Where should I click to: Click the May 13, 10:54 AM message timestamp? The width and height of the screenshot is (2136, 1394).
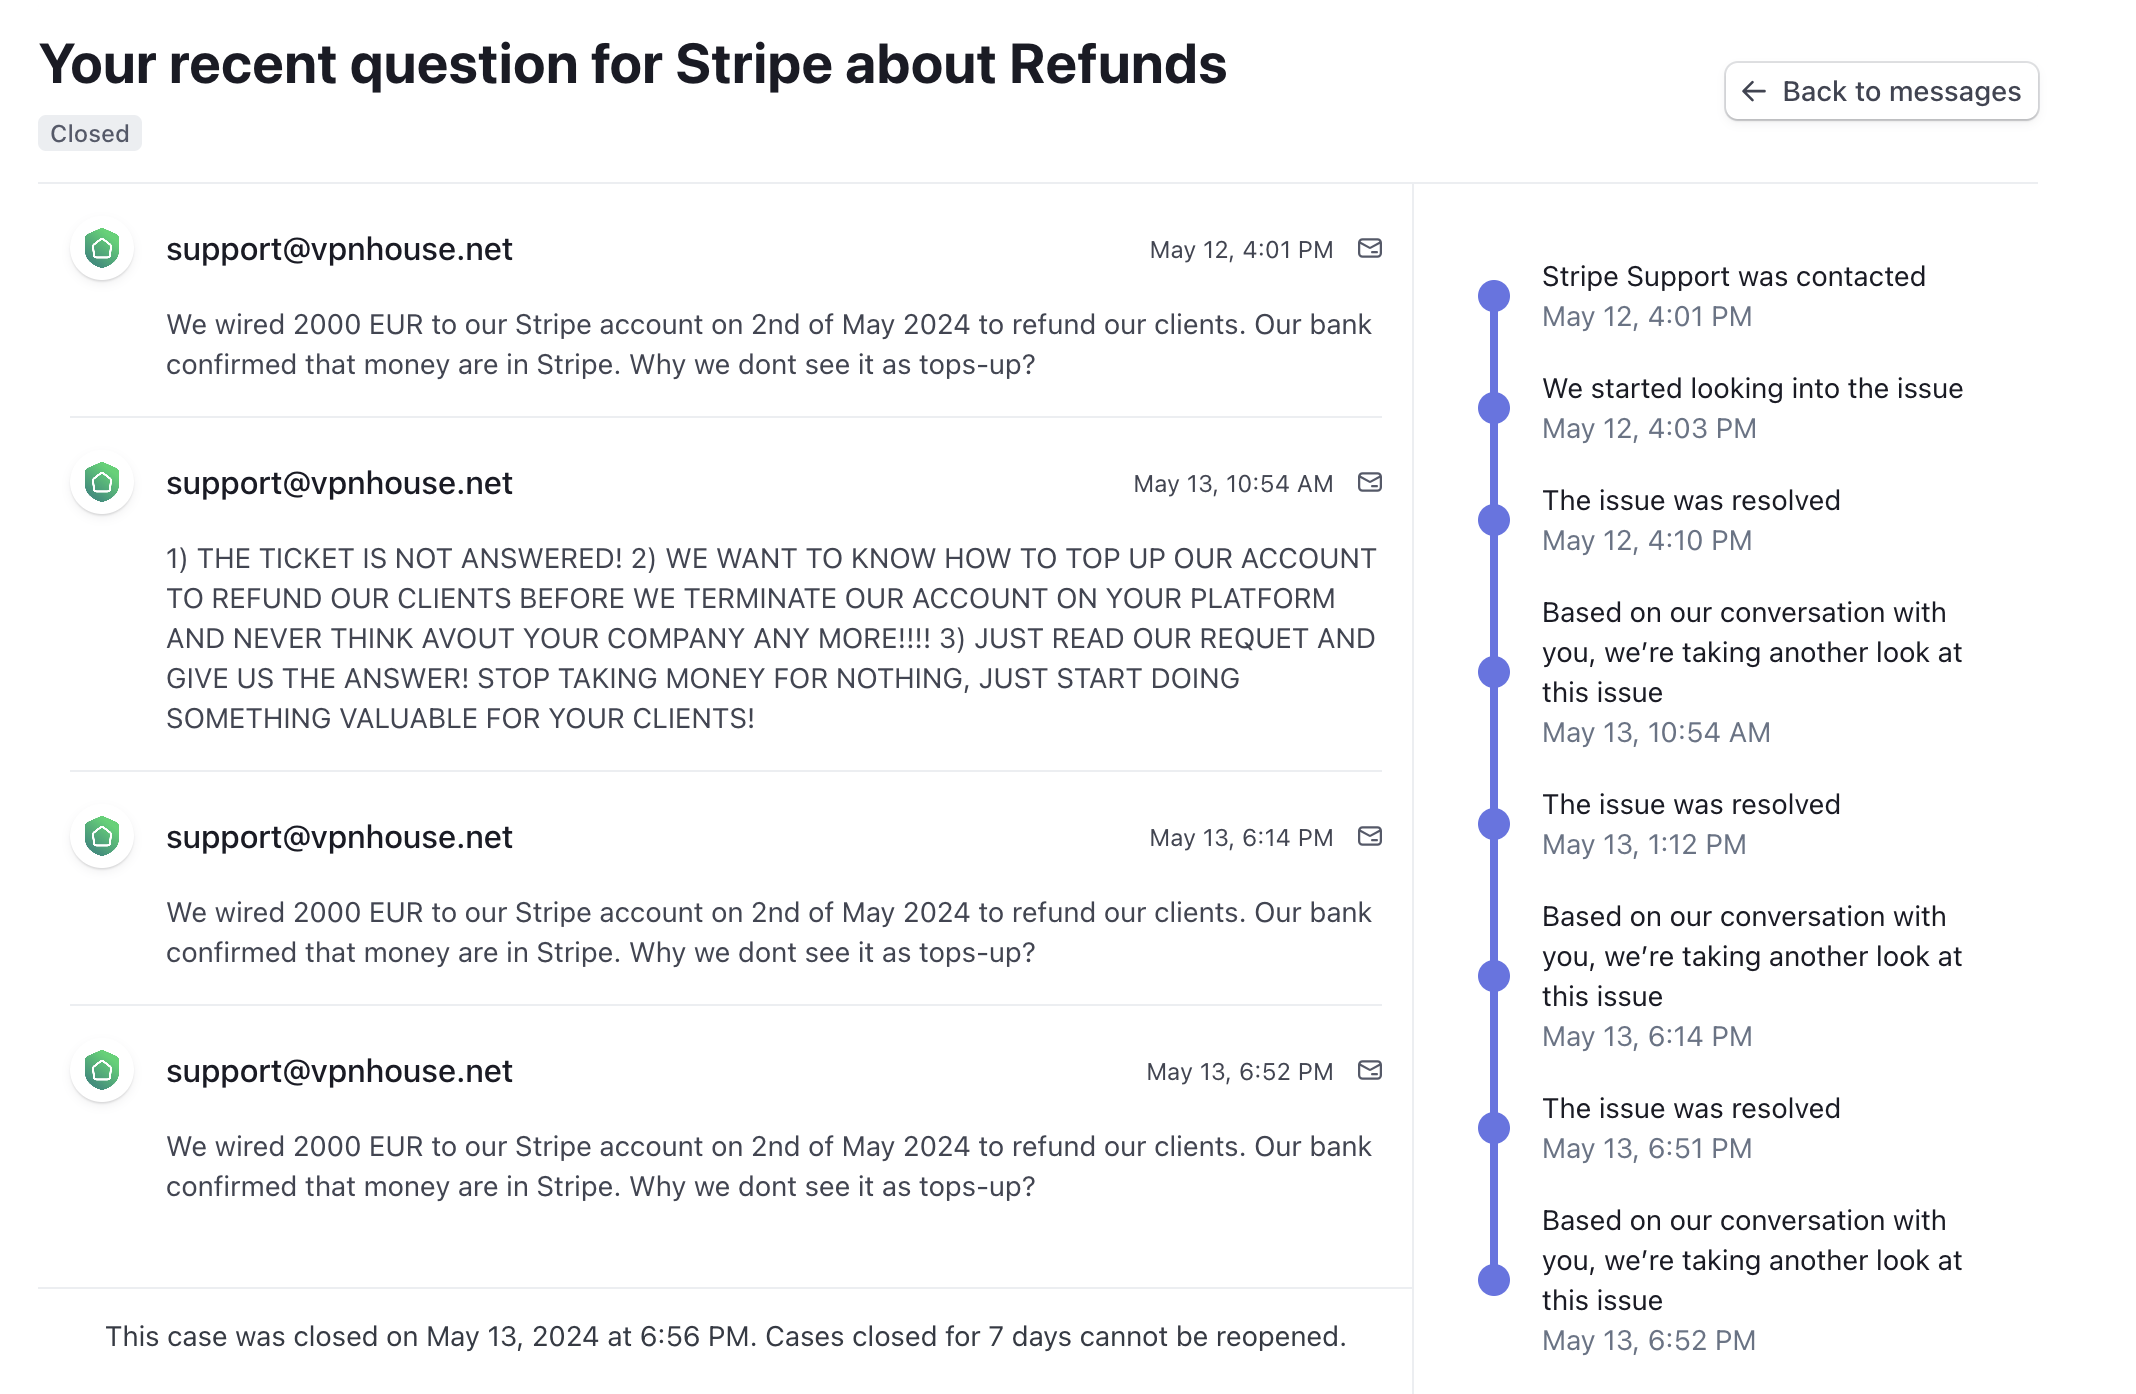point(1233,484)
